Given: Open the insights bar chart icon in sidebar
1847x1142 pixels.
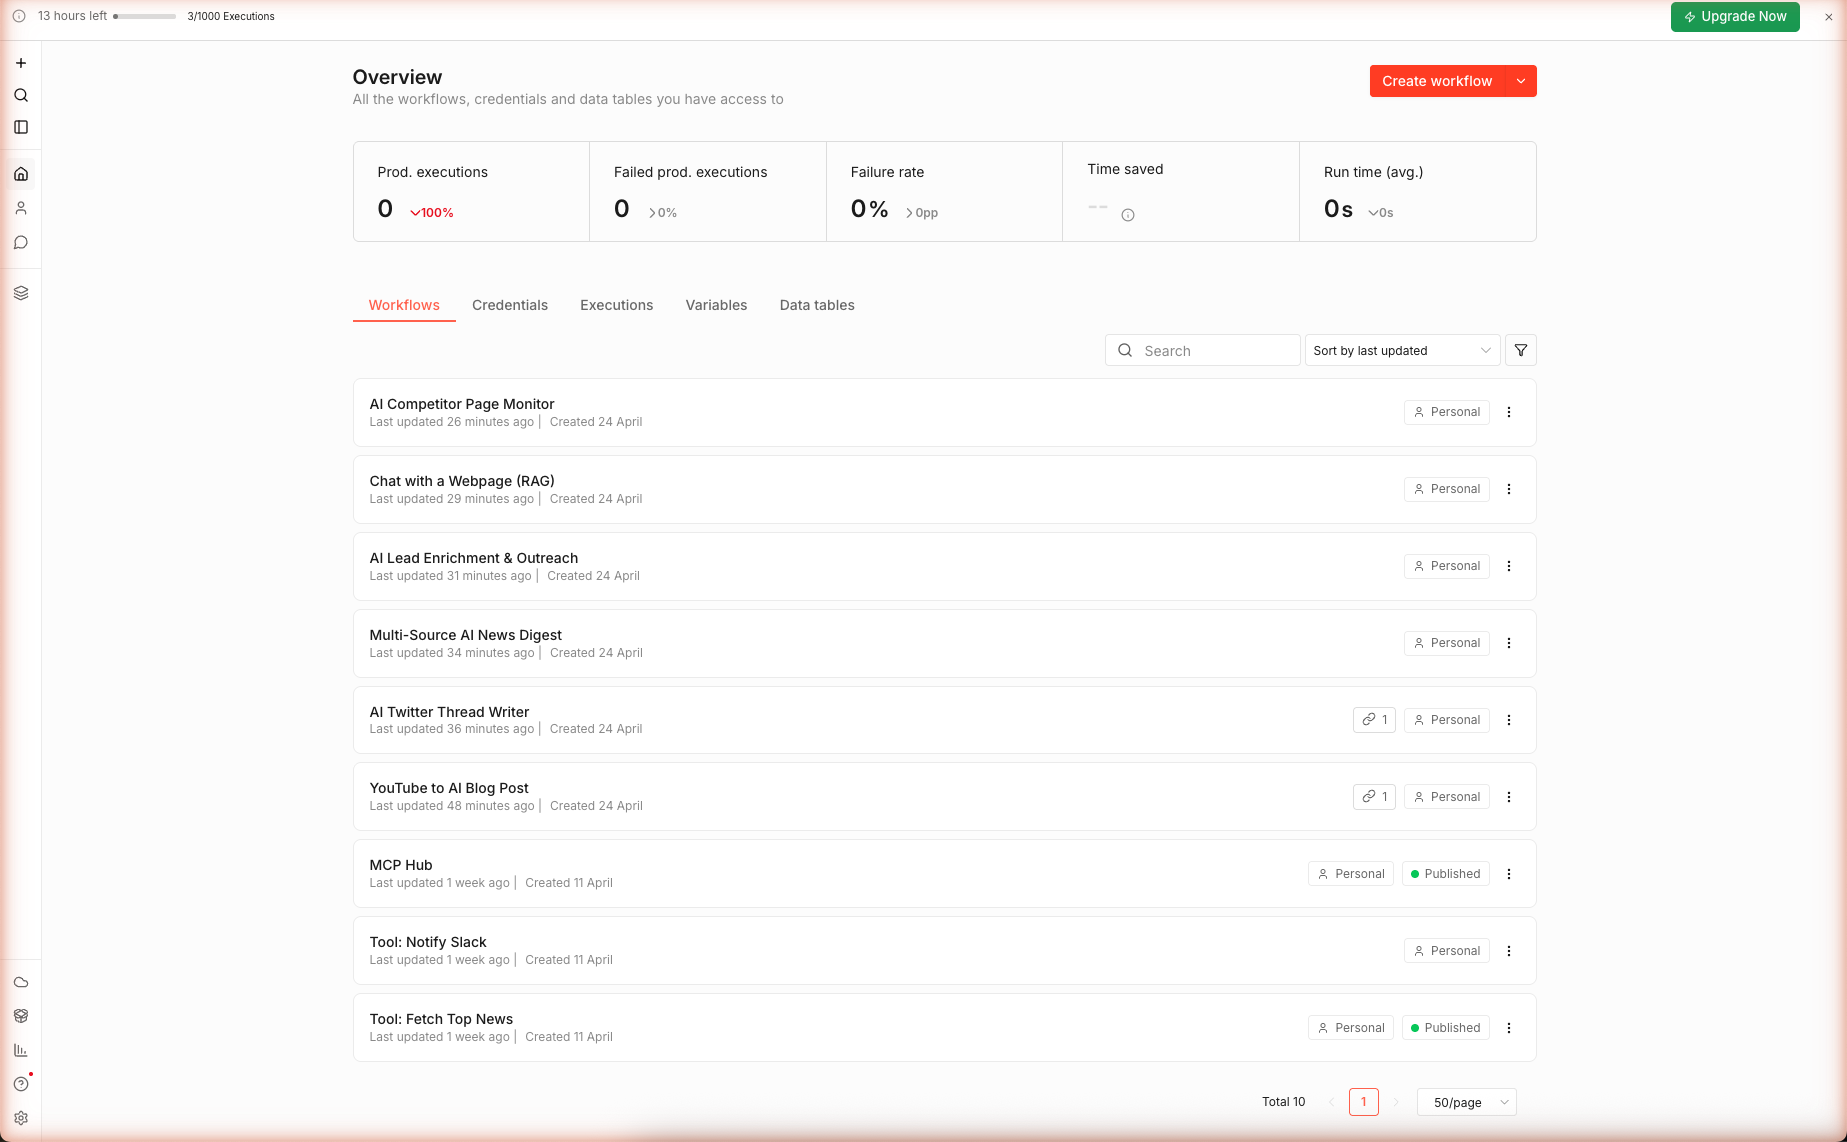Looking at the screenshot, I should [x=21, y=1050].
